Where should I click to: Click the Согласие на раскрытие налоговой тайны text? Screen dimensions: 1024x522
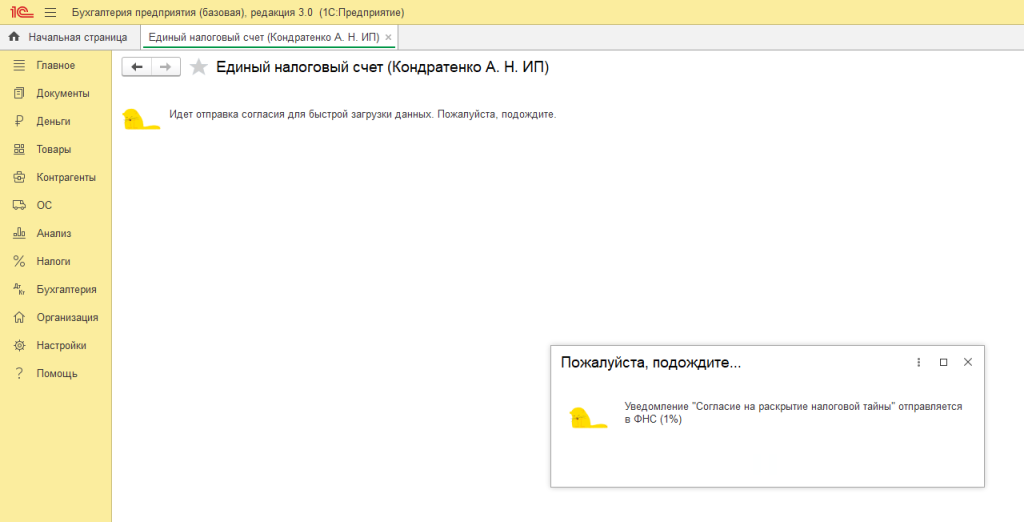(x=793, y=406)
